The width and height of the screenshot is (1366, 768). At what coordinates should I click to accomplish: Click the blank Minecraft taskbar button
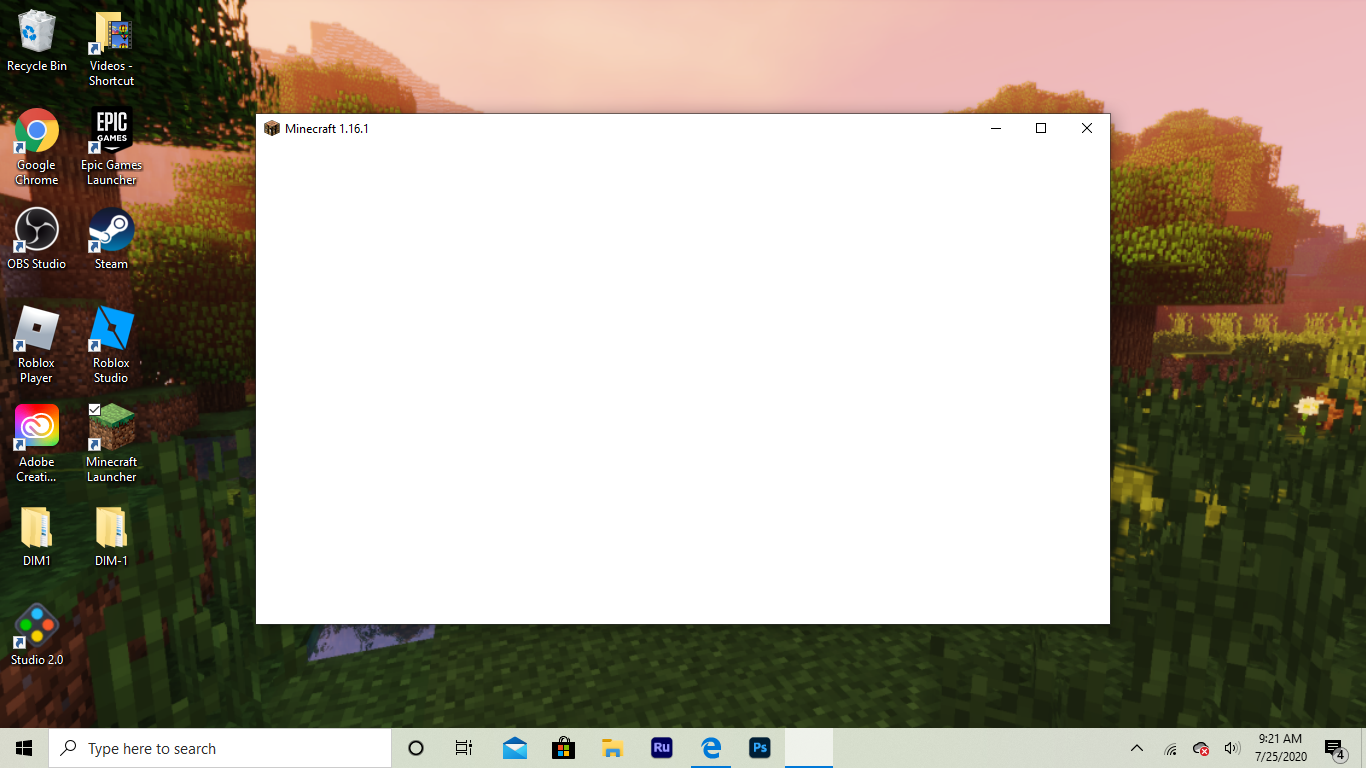809,748
